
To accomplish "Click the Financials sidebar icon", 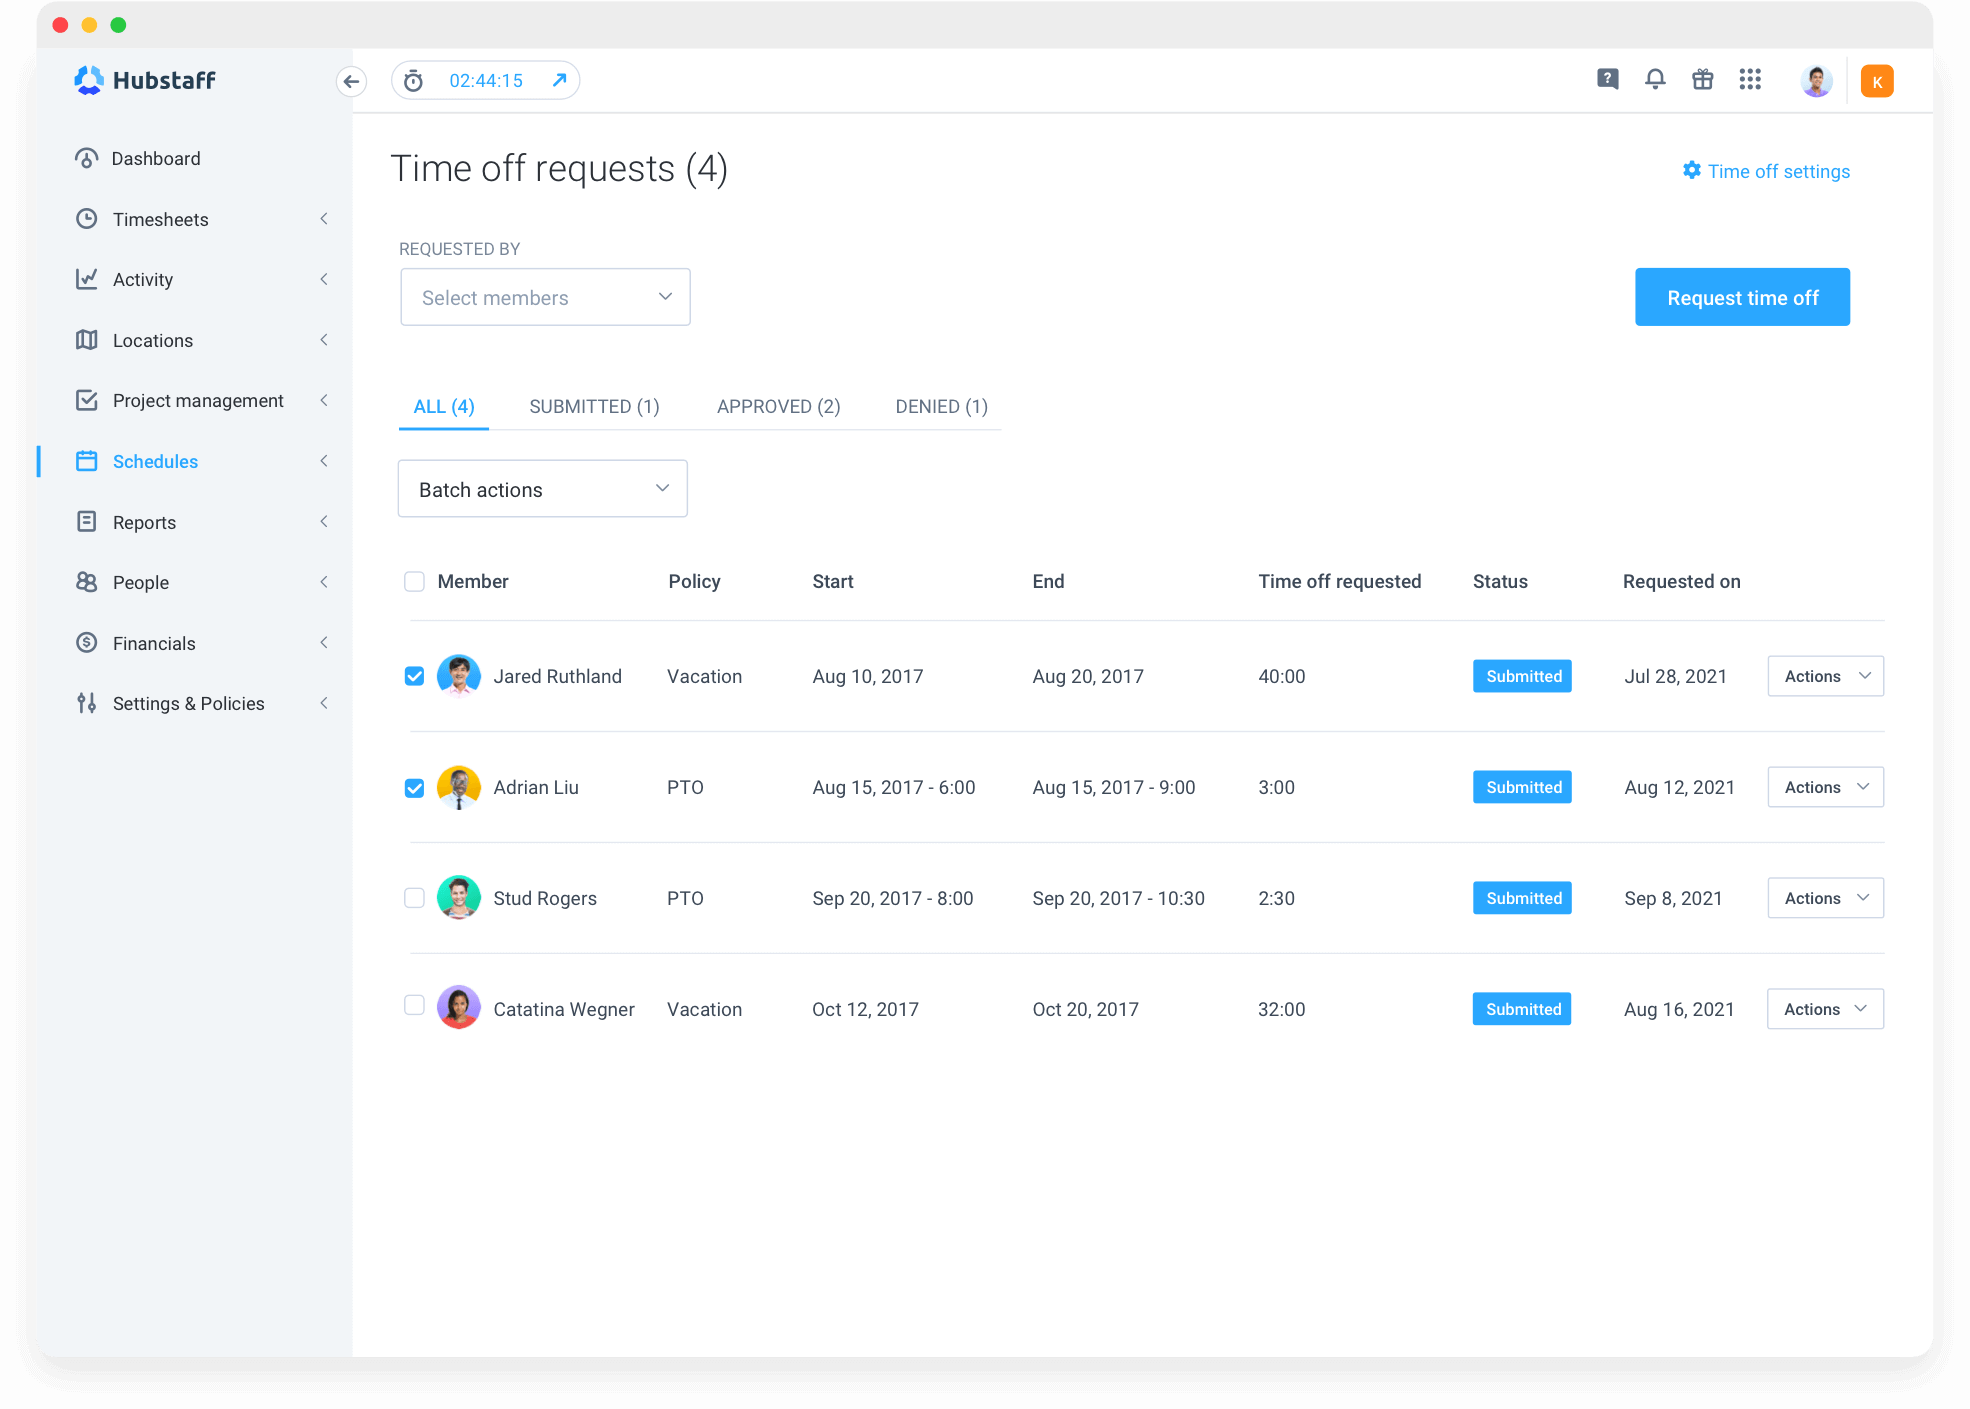I will click(x=87, y=642).
